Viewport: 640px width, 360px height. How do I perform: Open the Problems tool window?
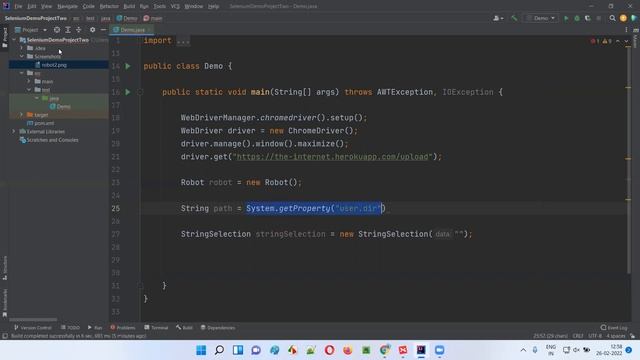122,328
